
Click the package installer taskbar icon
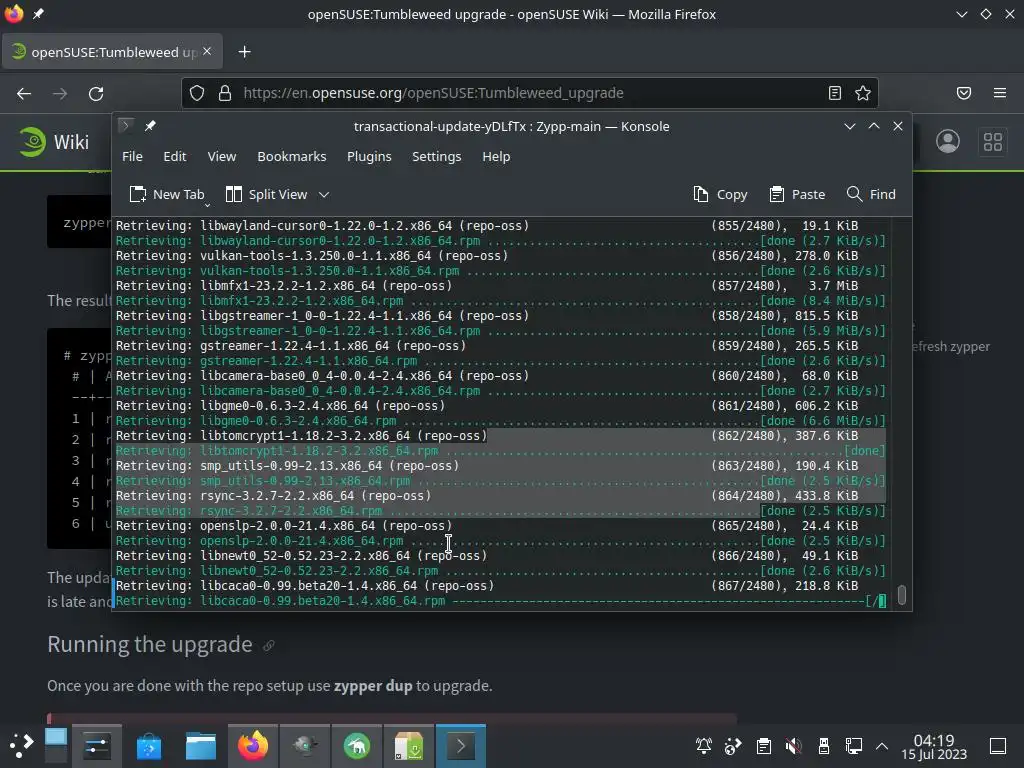tap(409, 746)
